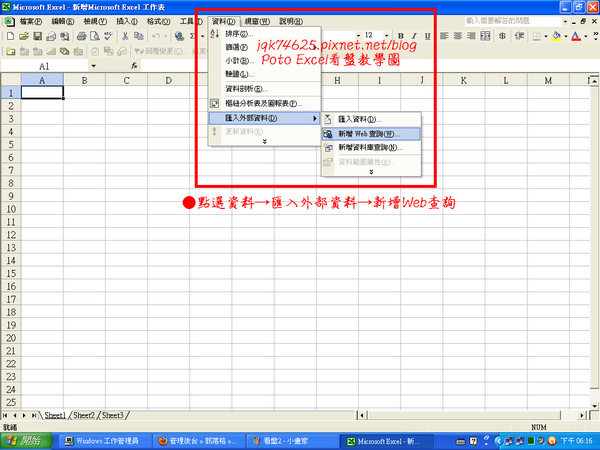Click the Insert Function fx icon
The image size is (600, 450).
pos(134,66)
